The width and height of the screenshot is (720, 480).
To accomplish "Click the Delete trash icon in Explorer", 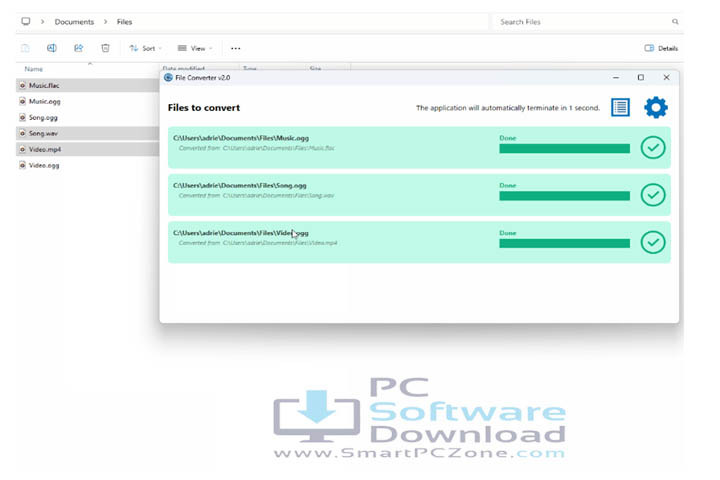I will pos(105,48).
